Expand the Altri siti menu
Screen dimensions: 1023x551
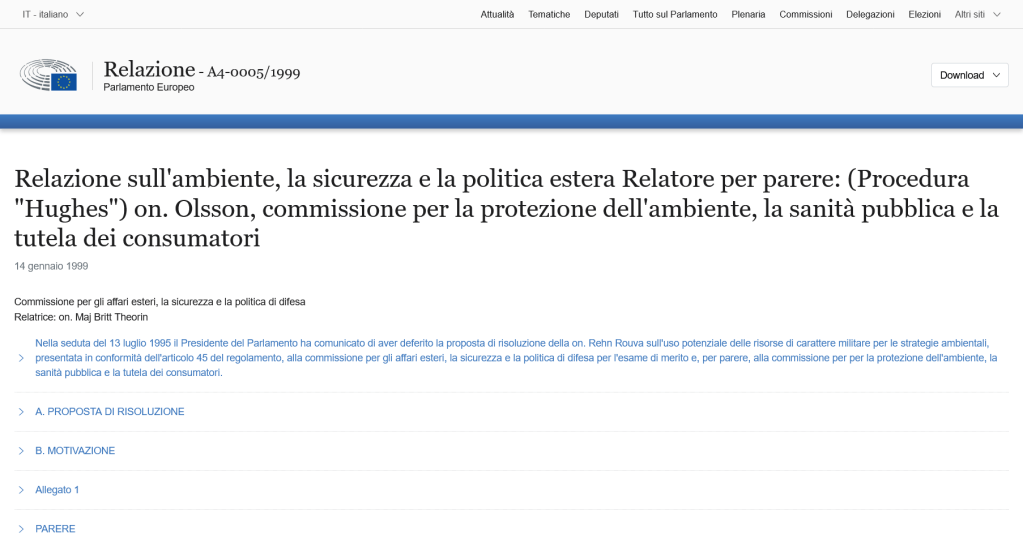(977, 14)
